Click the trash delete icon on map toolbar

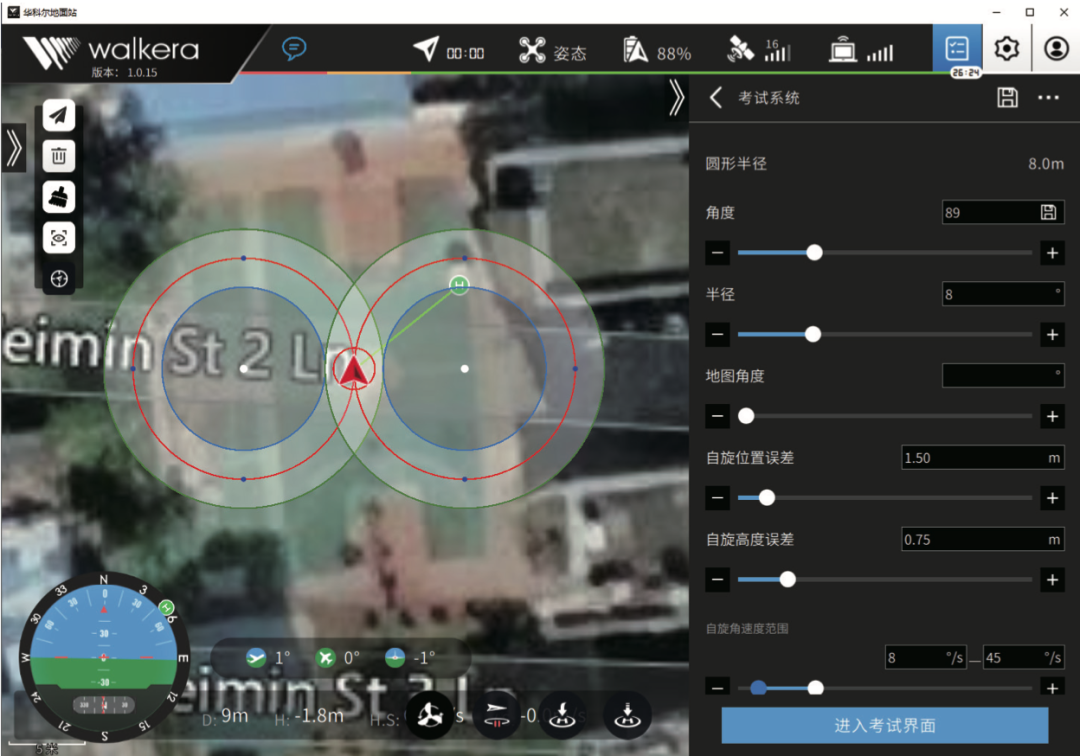pos(59,156)
